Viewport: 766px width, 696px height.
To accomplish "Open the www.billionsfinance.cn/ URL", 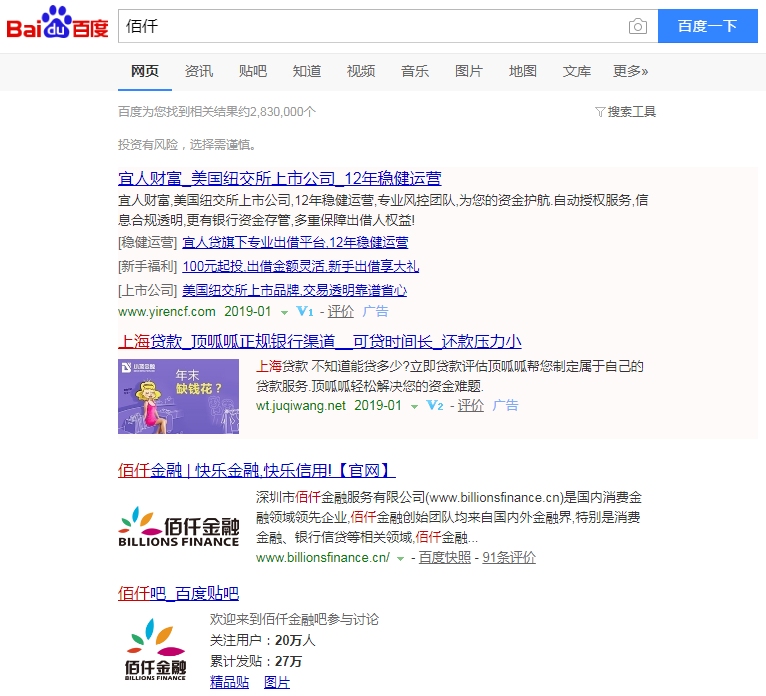I will point(323,558).
